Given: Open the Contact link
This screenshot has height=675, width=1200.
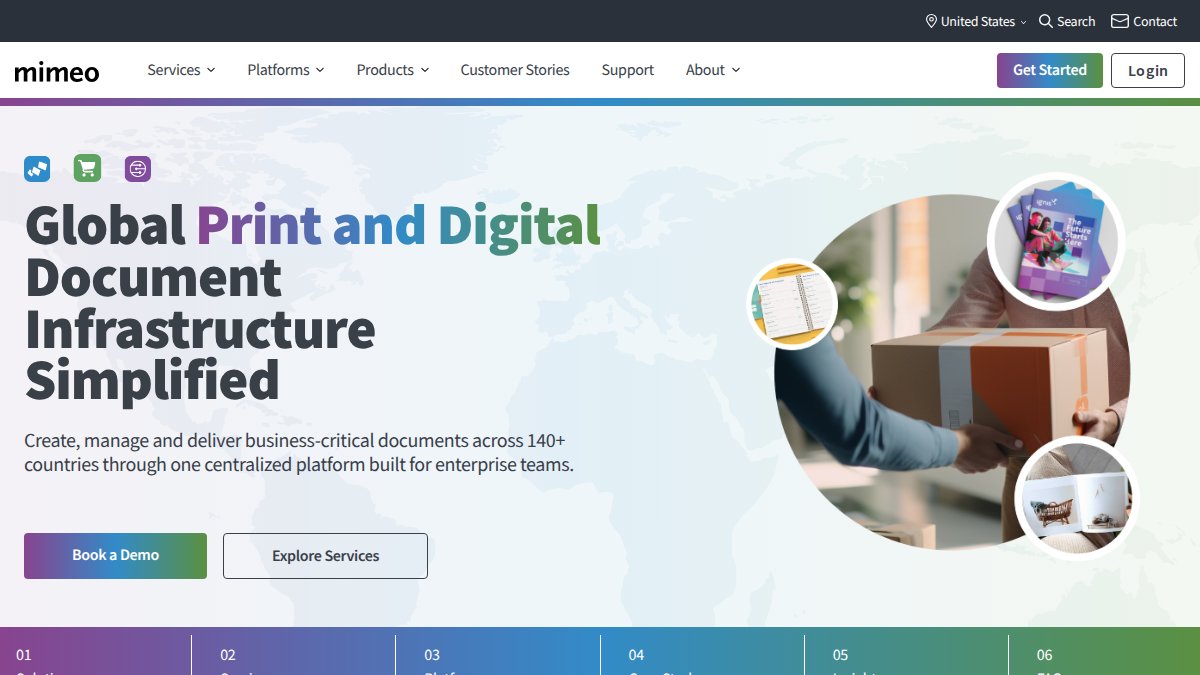Looking at the screenshot, I should click(1144, 21).
